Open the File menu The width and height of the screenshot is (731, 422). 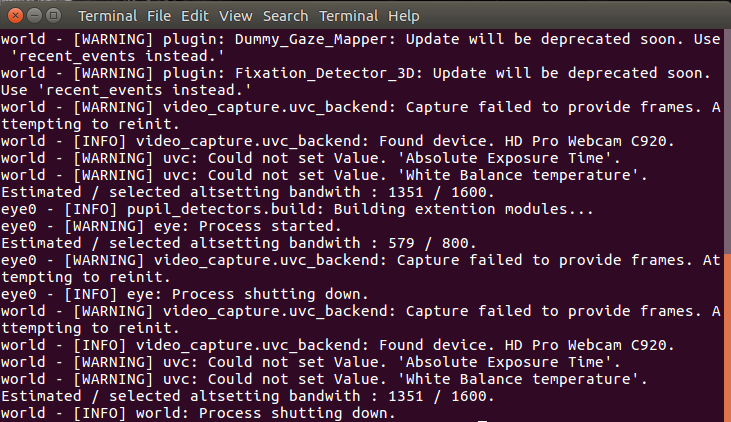point(159,16)
